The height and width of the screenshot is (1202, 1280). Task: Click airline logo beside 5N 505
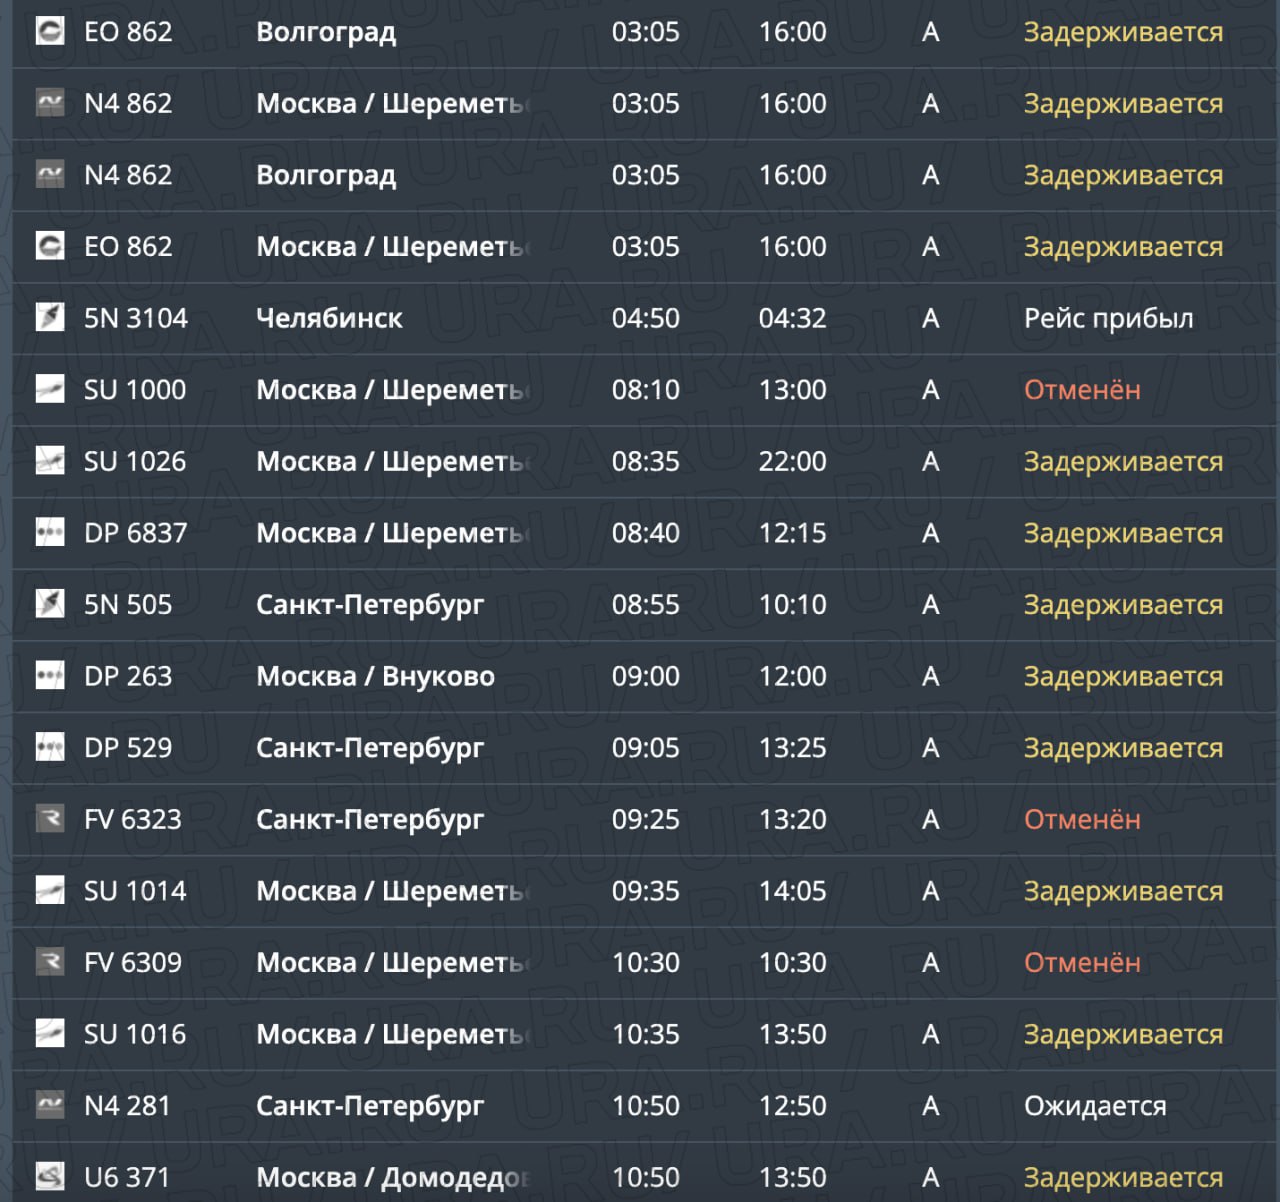(50, 604)
